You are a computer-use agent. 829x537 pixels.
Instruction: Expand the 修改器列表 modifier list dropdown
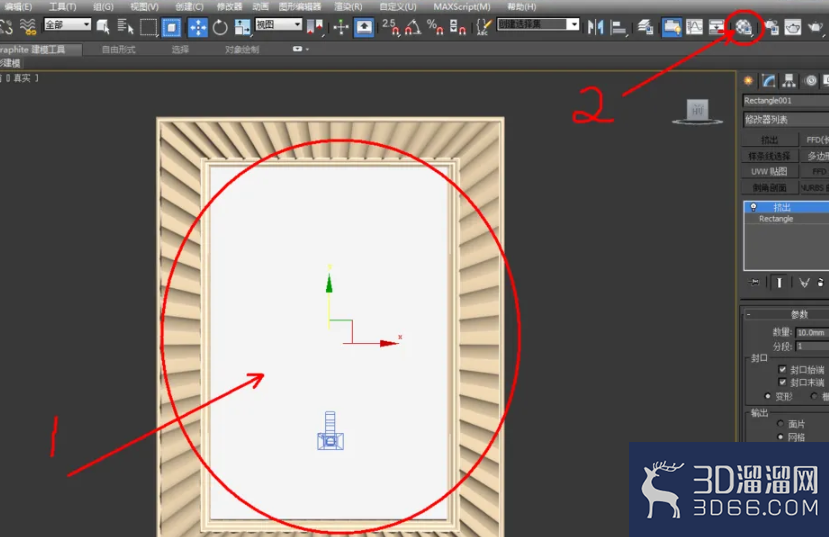click(786, 119)
